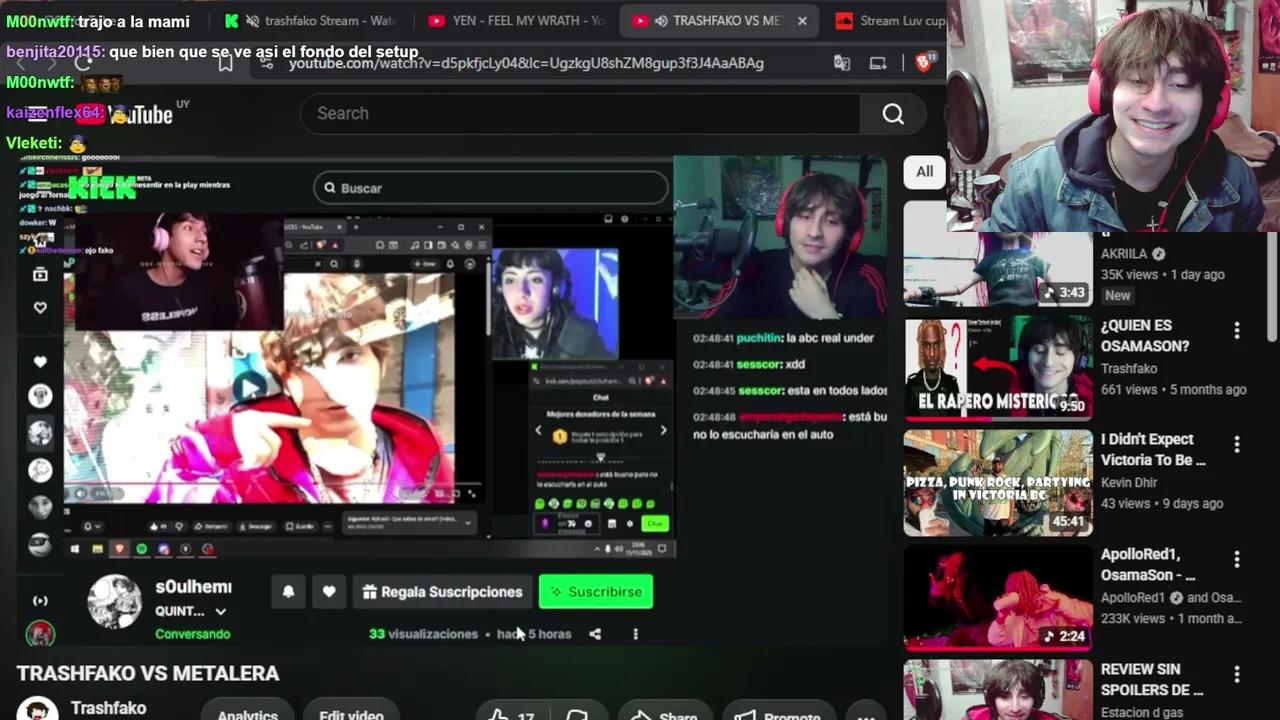Expand the QUINT... category chevron under s0ulhemi
1280x720 pixels.
pos(220,611)
